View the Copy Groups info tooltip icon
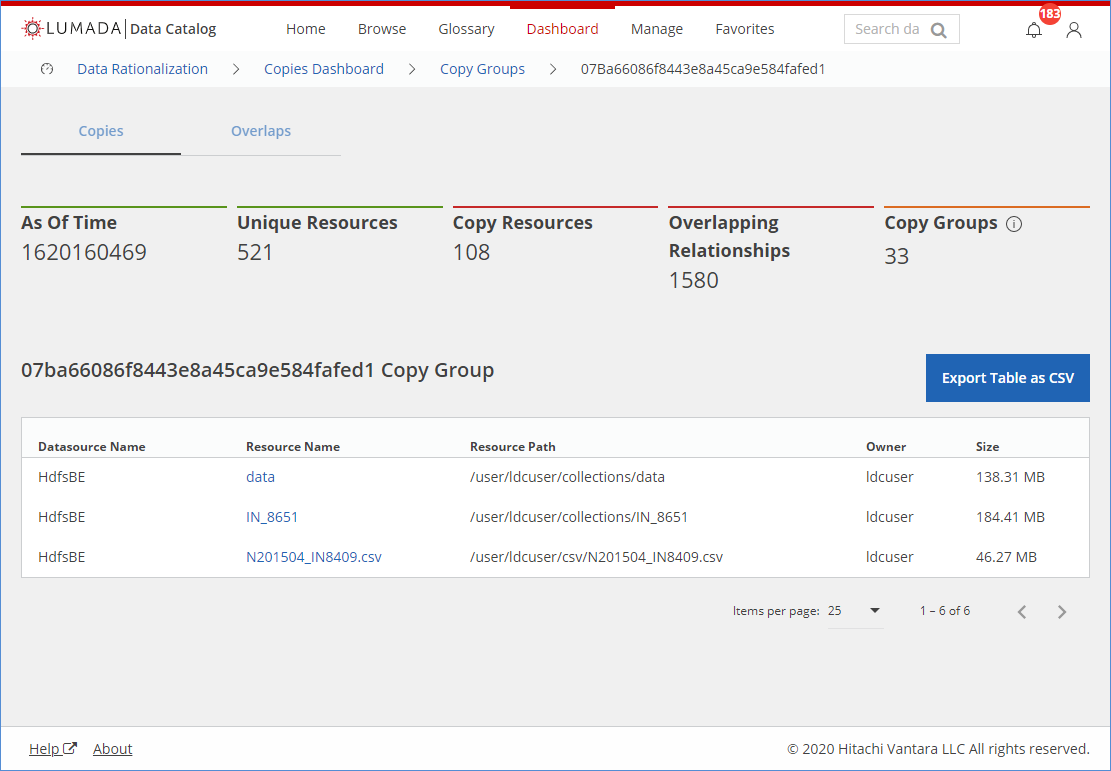The height and width of the screenshot is (771, 1111). pos(1015,223)
